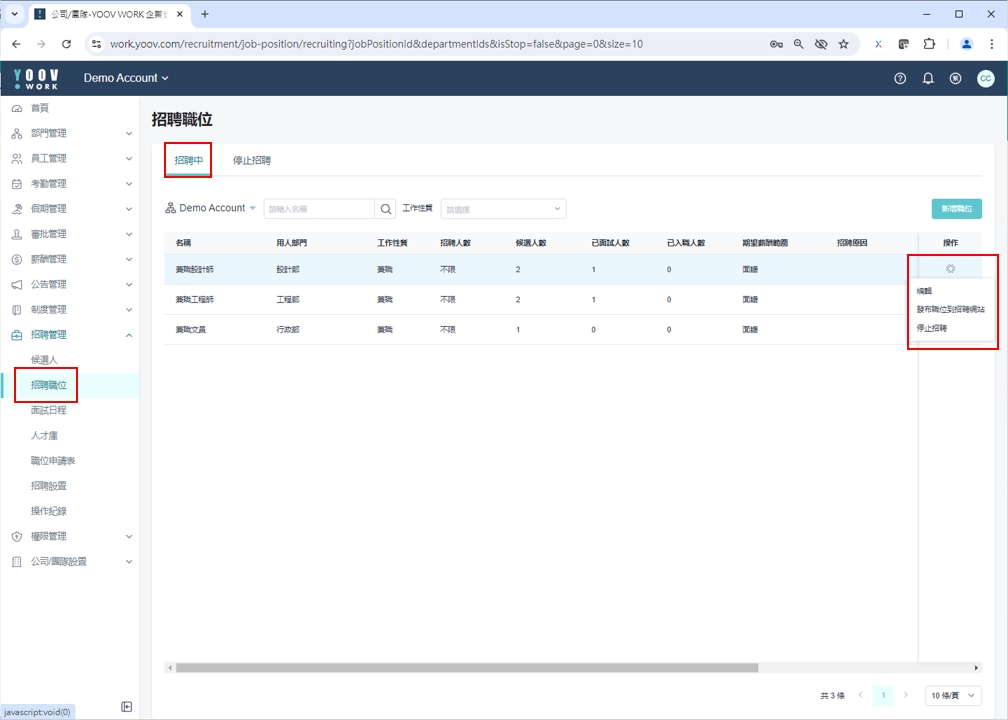Click the help question mark icon
This screenshot has width=1008, height=720.
tap(900, 78)
